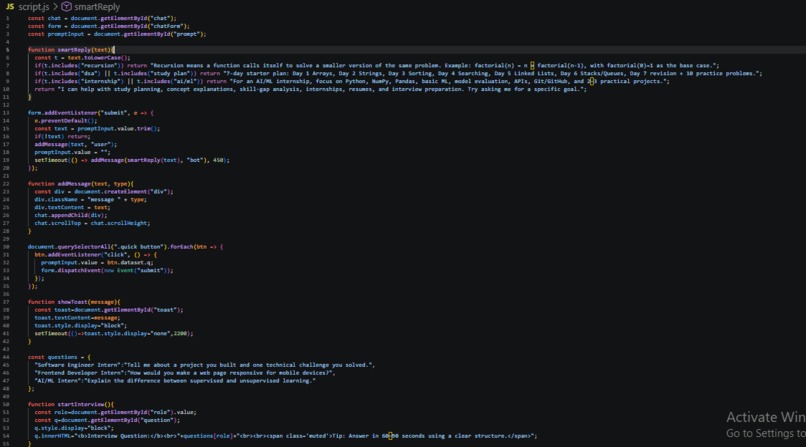Click 'function addMessage(text, type){' line
Viewport: 806px width, 447px height.
tap(81, 183)
